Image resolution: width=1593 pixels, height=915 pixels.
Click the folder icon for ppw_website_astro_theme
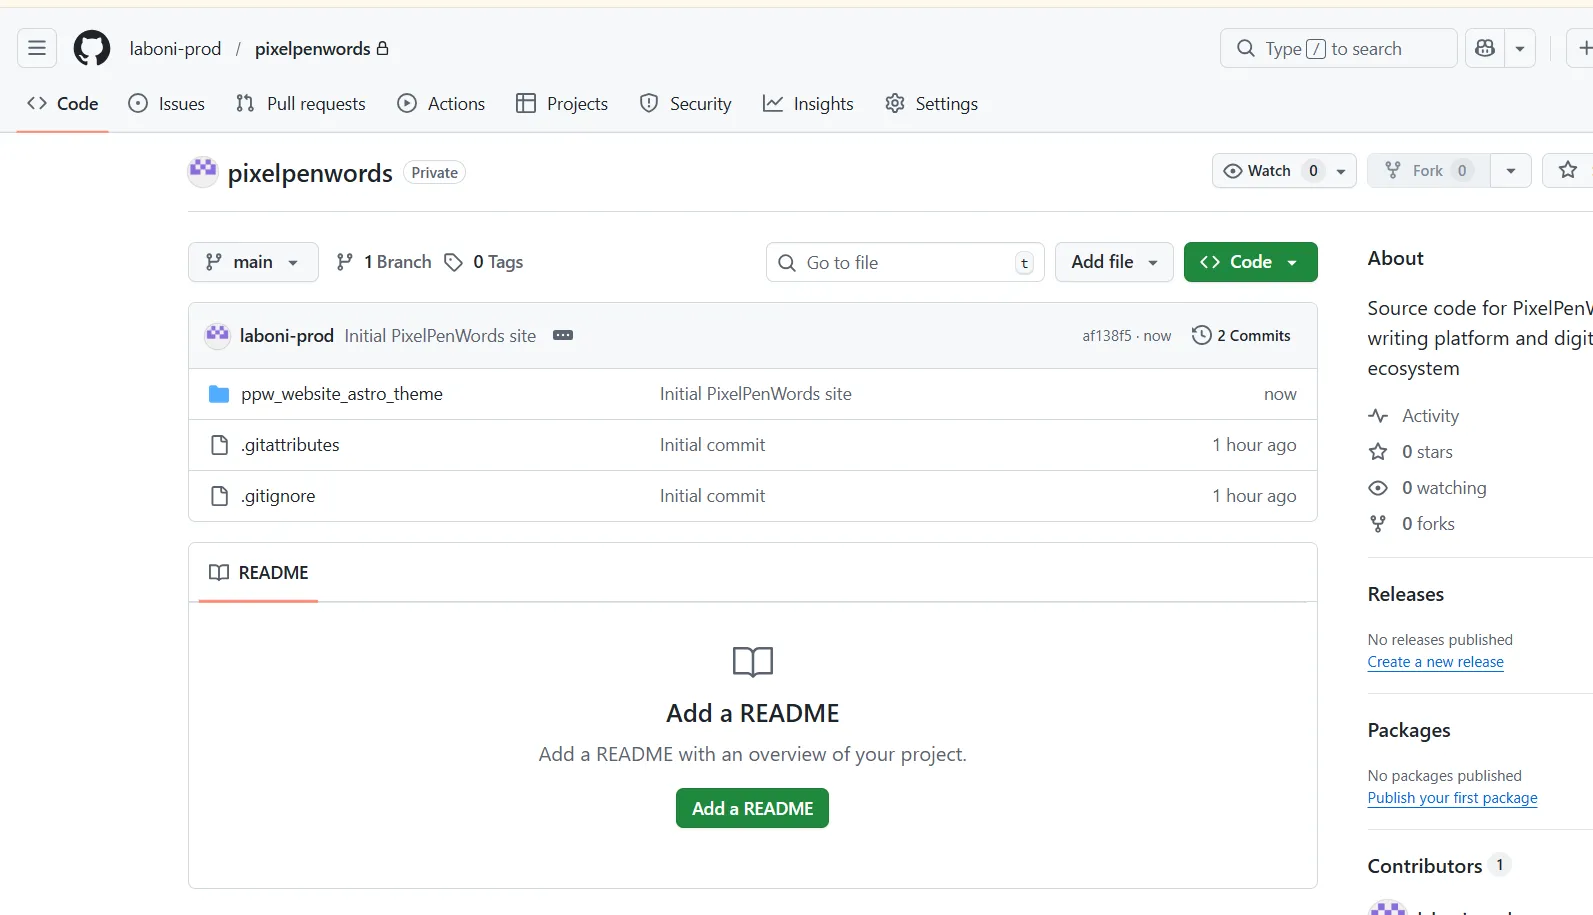coord(219,394)
